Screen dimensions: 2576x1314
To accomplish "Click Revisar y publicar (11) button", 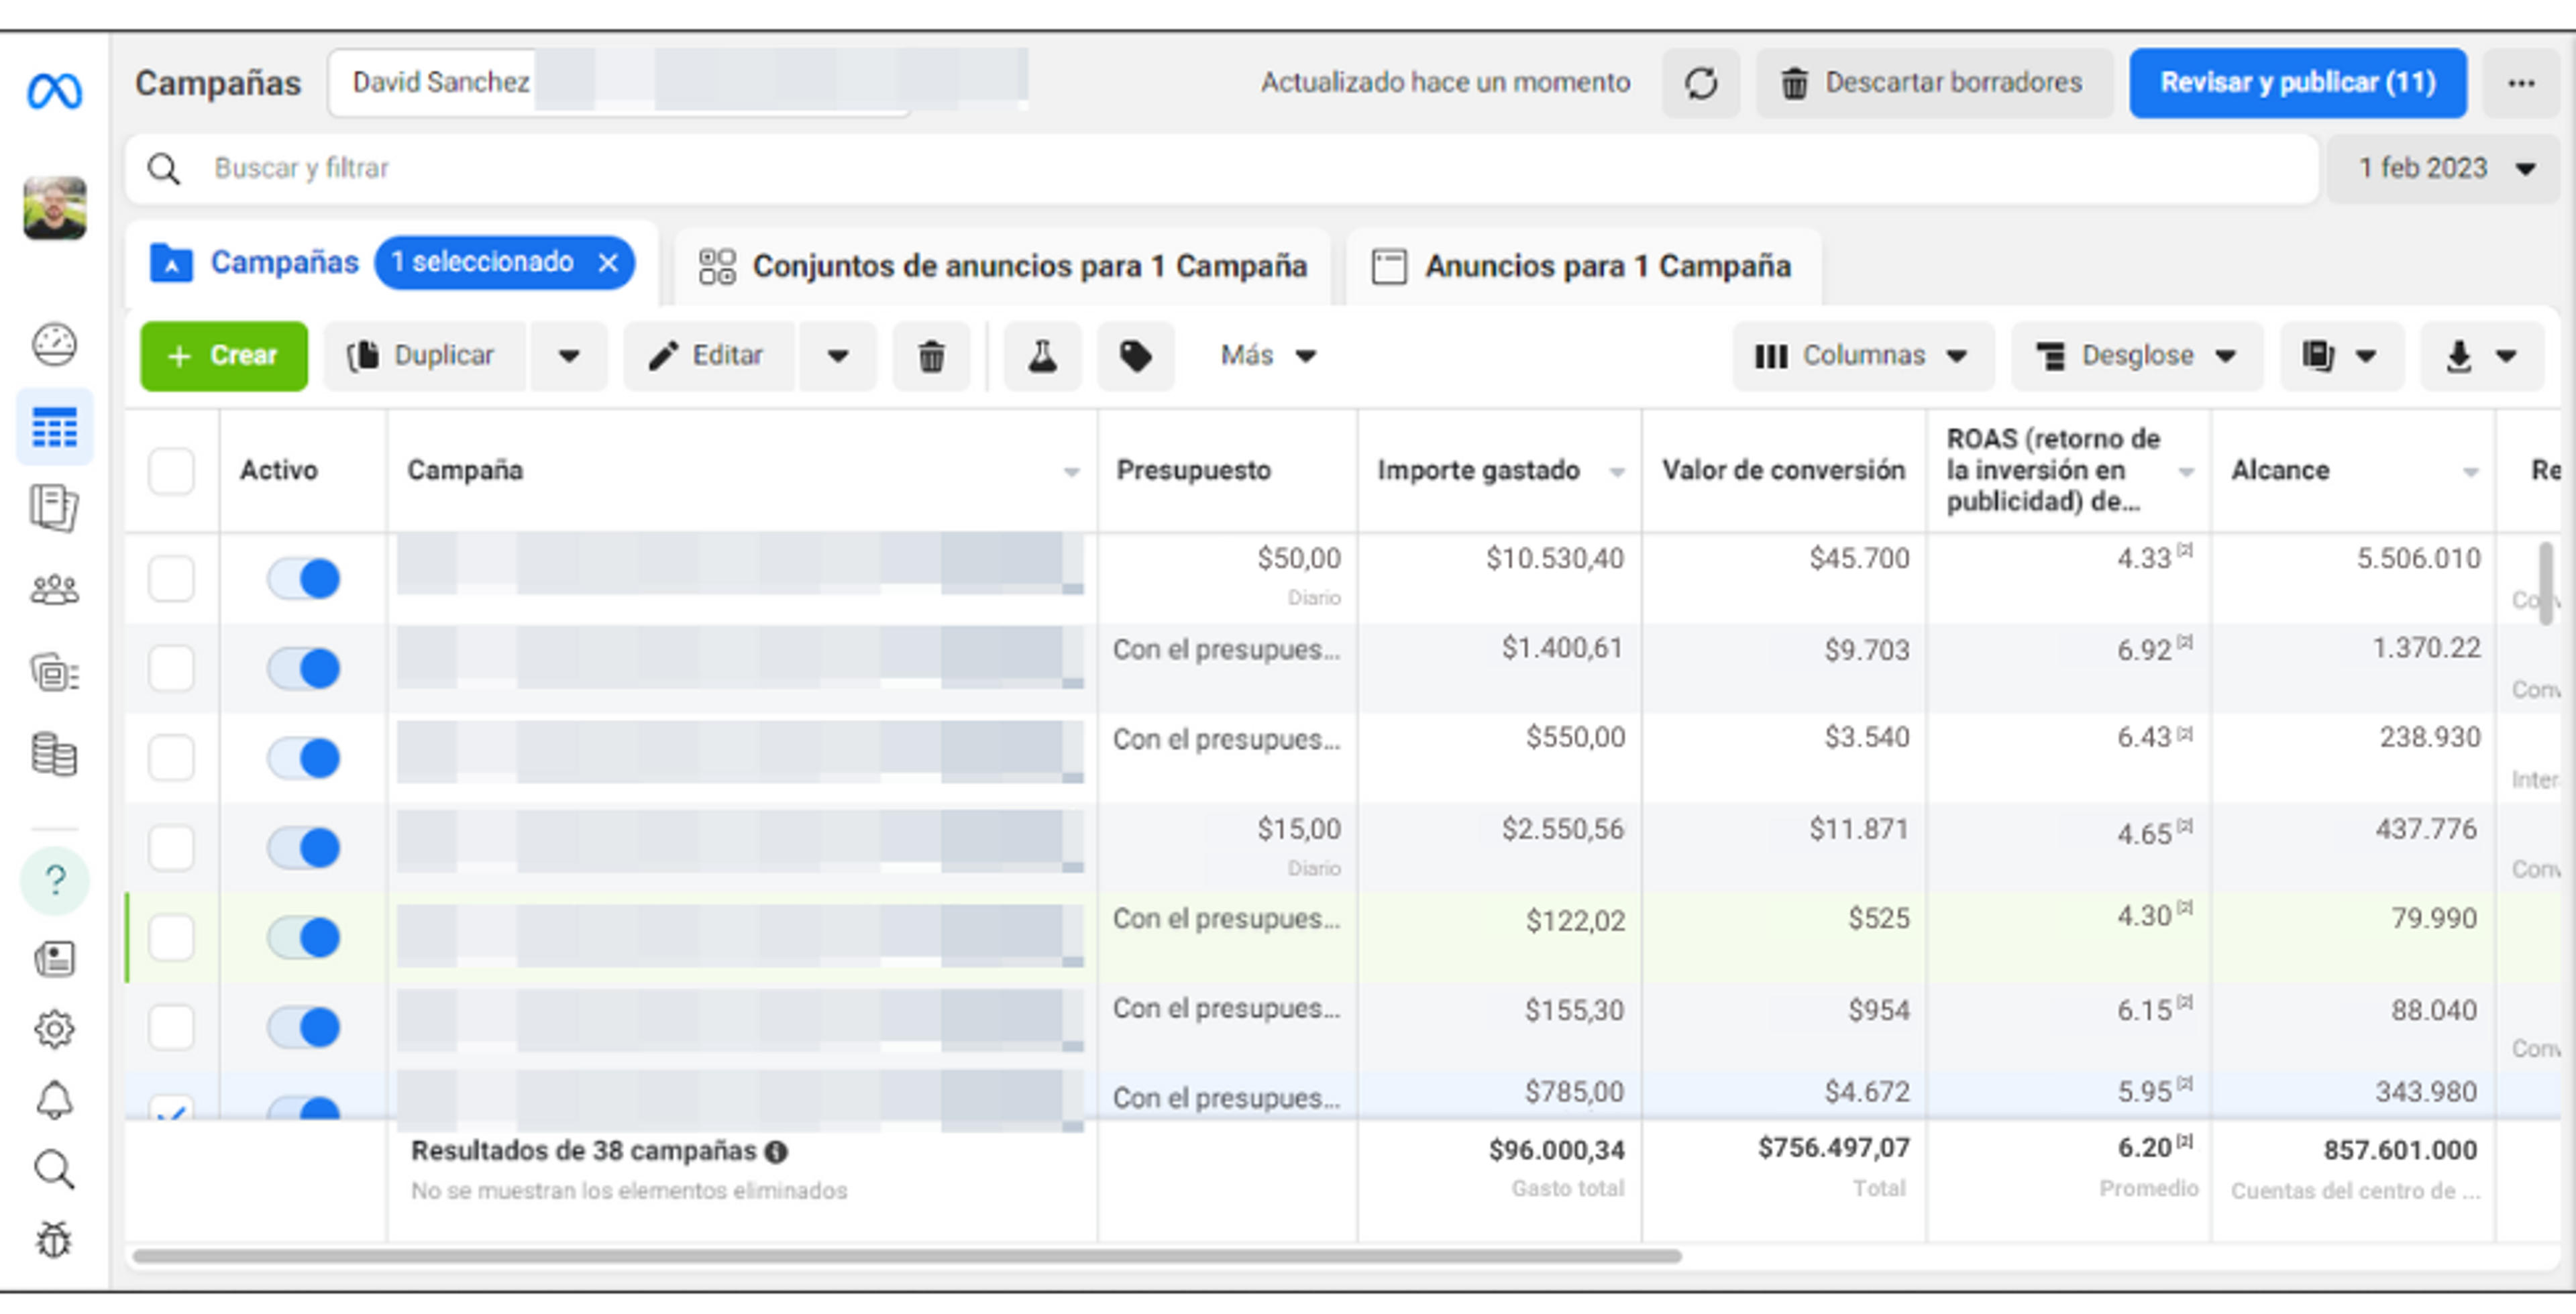I will coord(2297,83).
